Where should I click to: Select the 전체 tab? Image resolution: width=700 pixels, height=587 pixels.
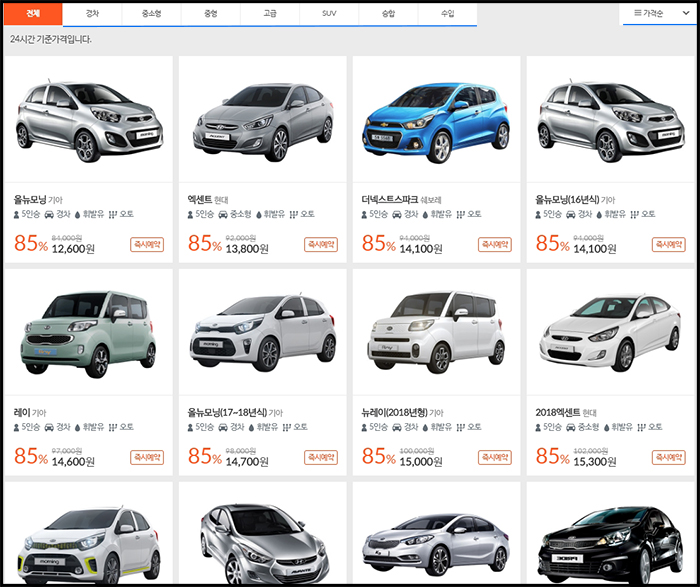pos(33,14)
